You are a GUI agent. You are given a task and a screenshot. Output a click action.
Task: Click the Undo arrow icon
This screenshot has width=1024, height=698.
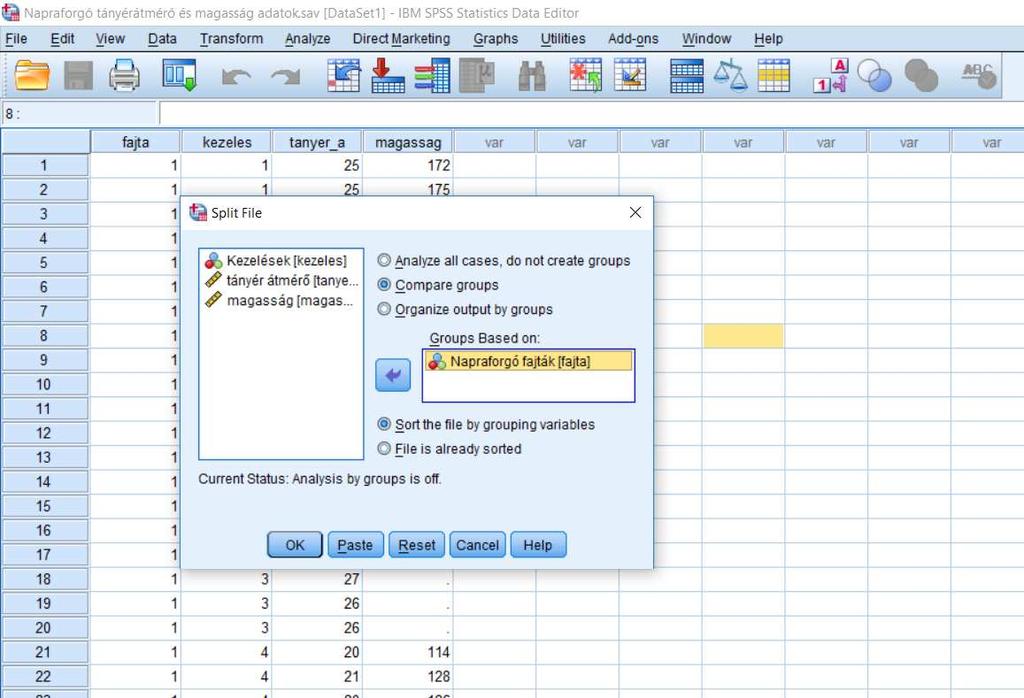(x=236, y=76)
